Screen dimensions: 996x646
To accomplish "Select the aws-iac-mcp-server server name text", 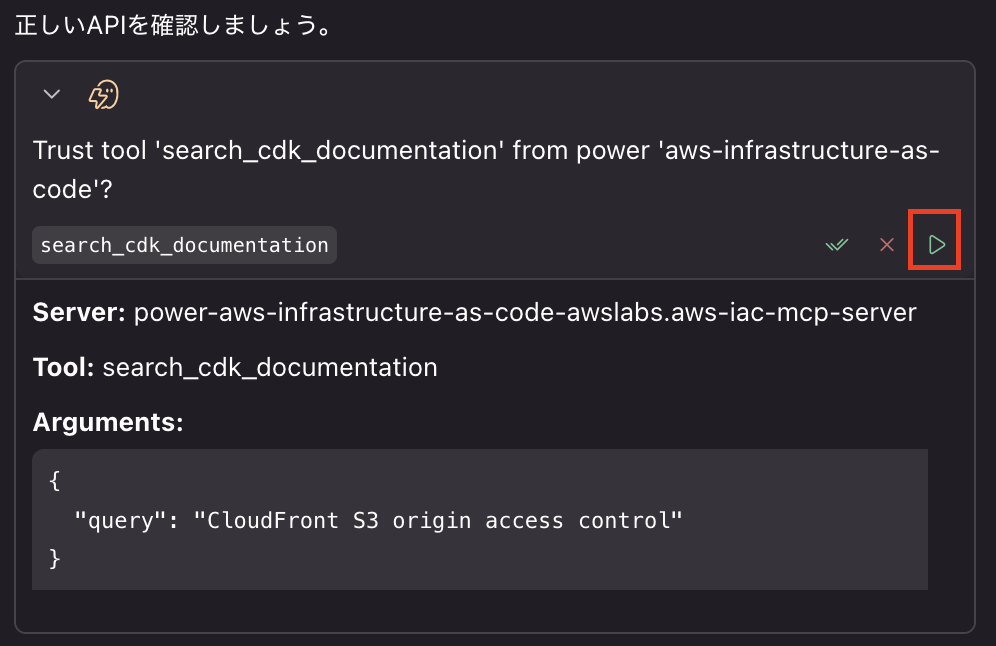I will click(x=524, y=312).
